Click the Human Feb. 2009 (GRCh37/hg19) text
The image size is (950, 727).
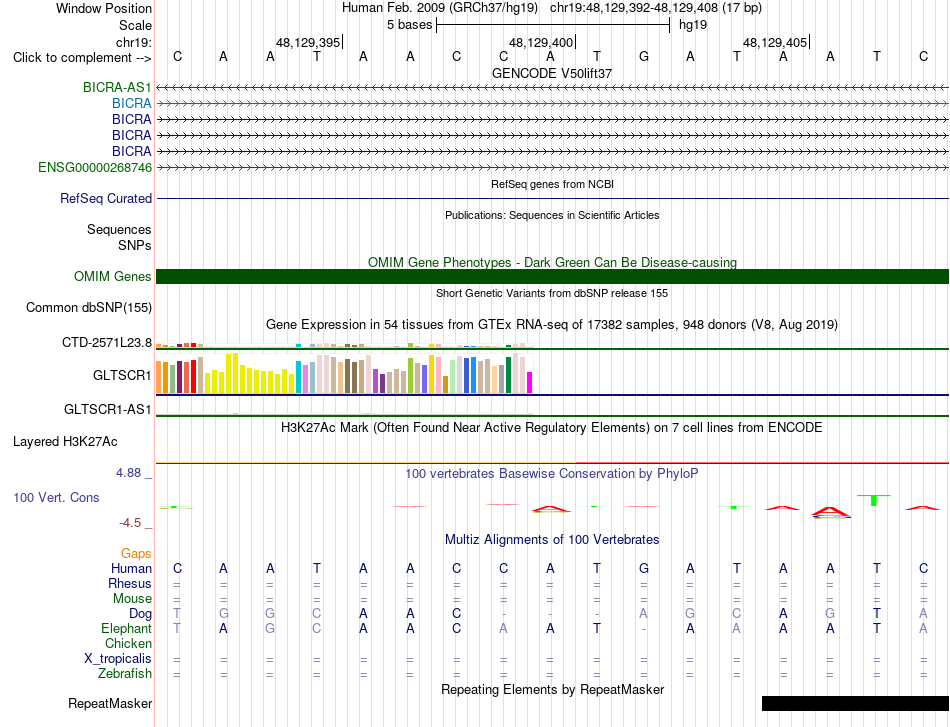point(440,8)
